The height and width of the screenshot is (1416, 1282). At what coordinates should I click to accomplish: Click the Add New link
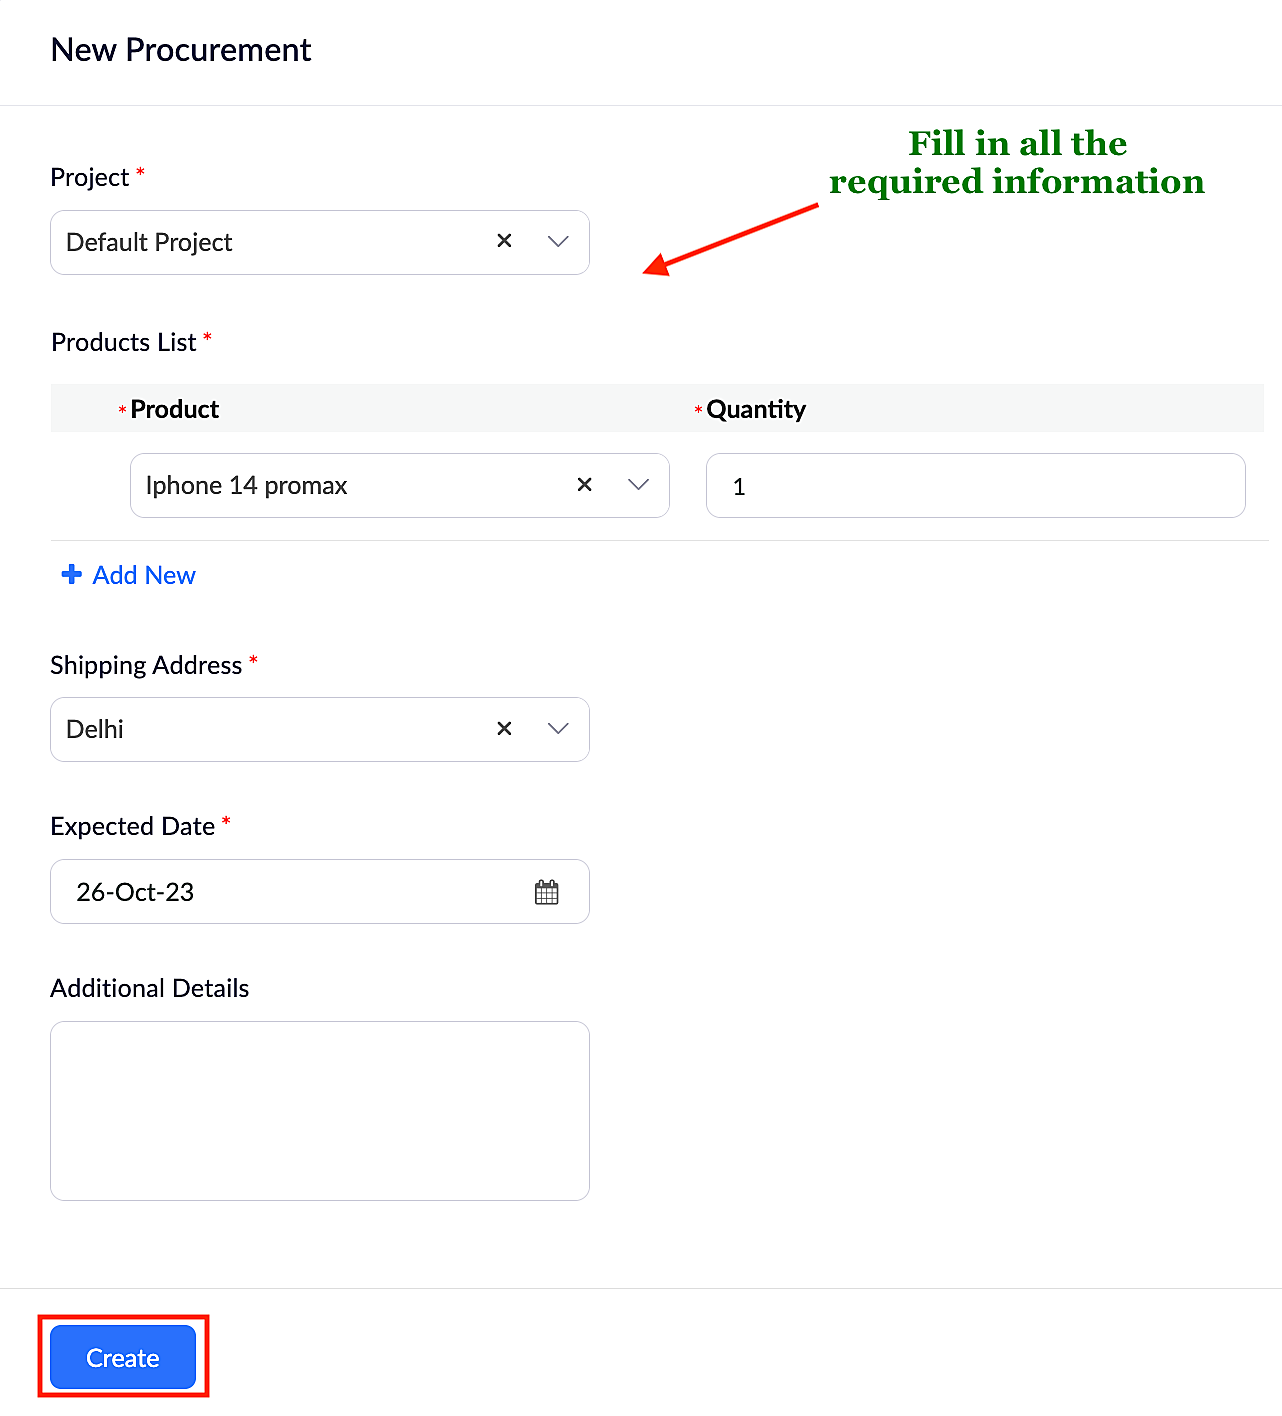[x=144, y=575]
